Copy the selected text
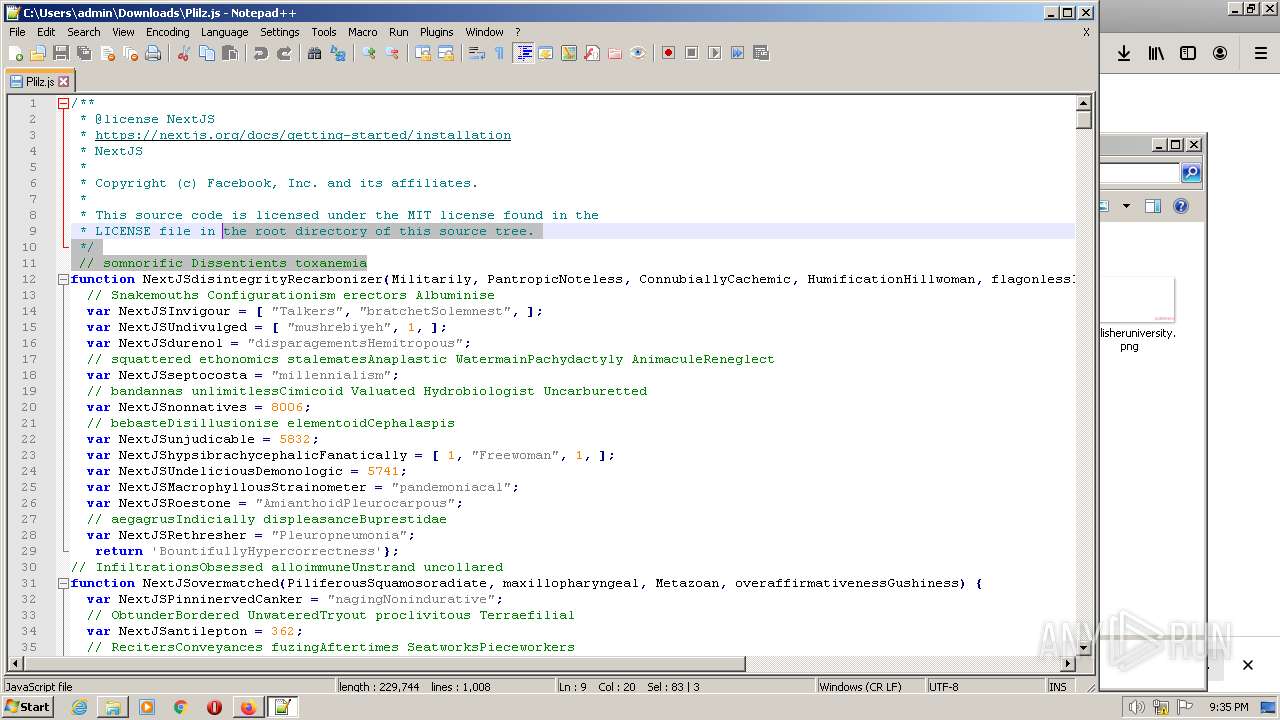1280x720 pixels. click(207, 53)
